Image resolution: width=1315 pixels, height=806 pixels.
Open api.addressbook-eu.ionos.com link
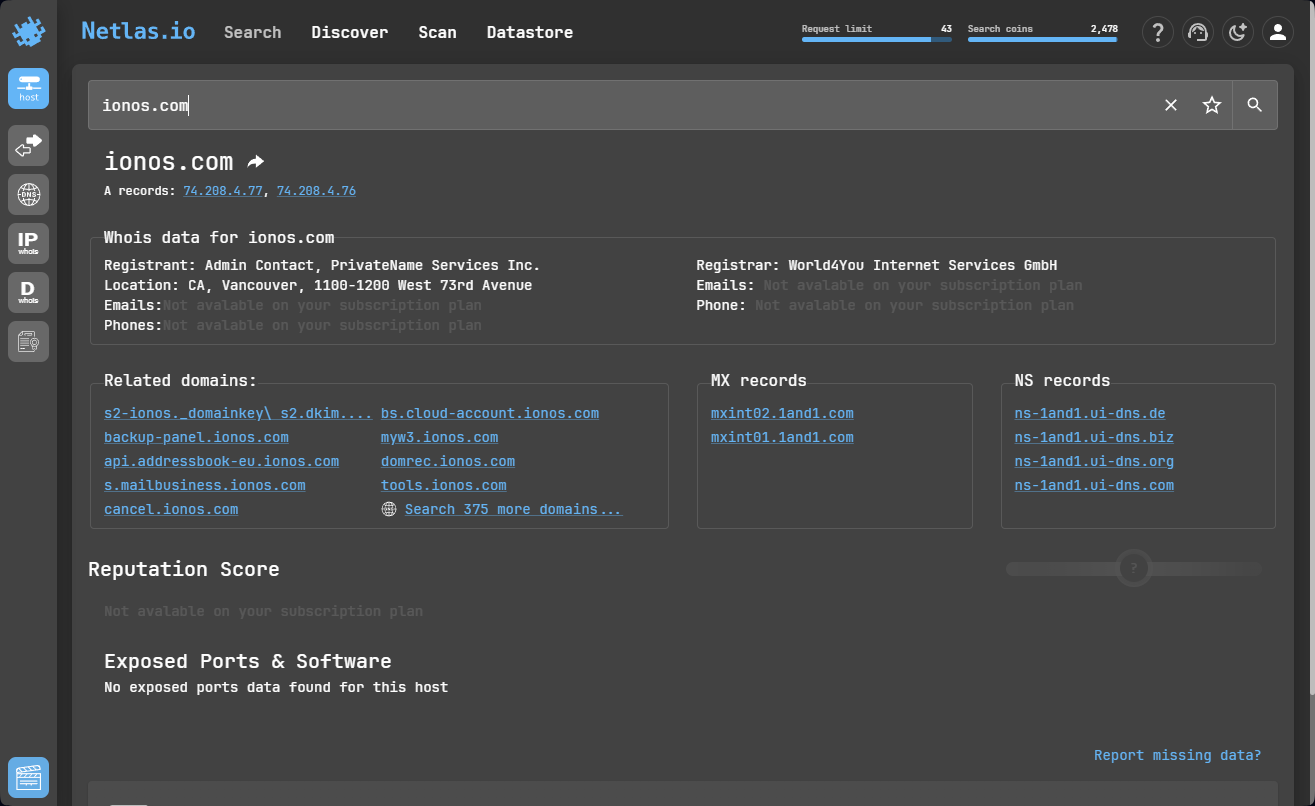pyautogui.click(x=221, y=461)
